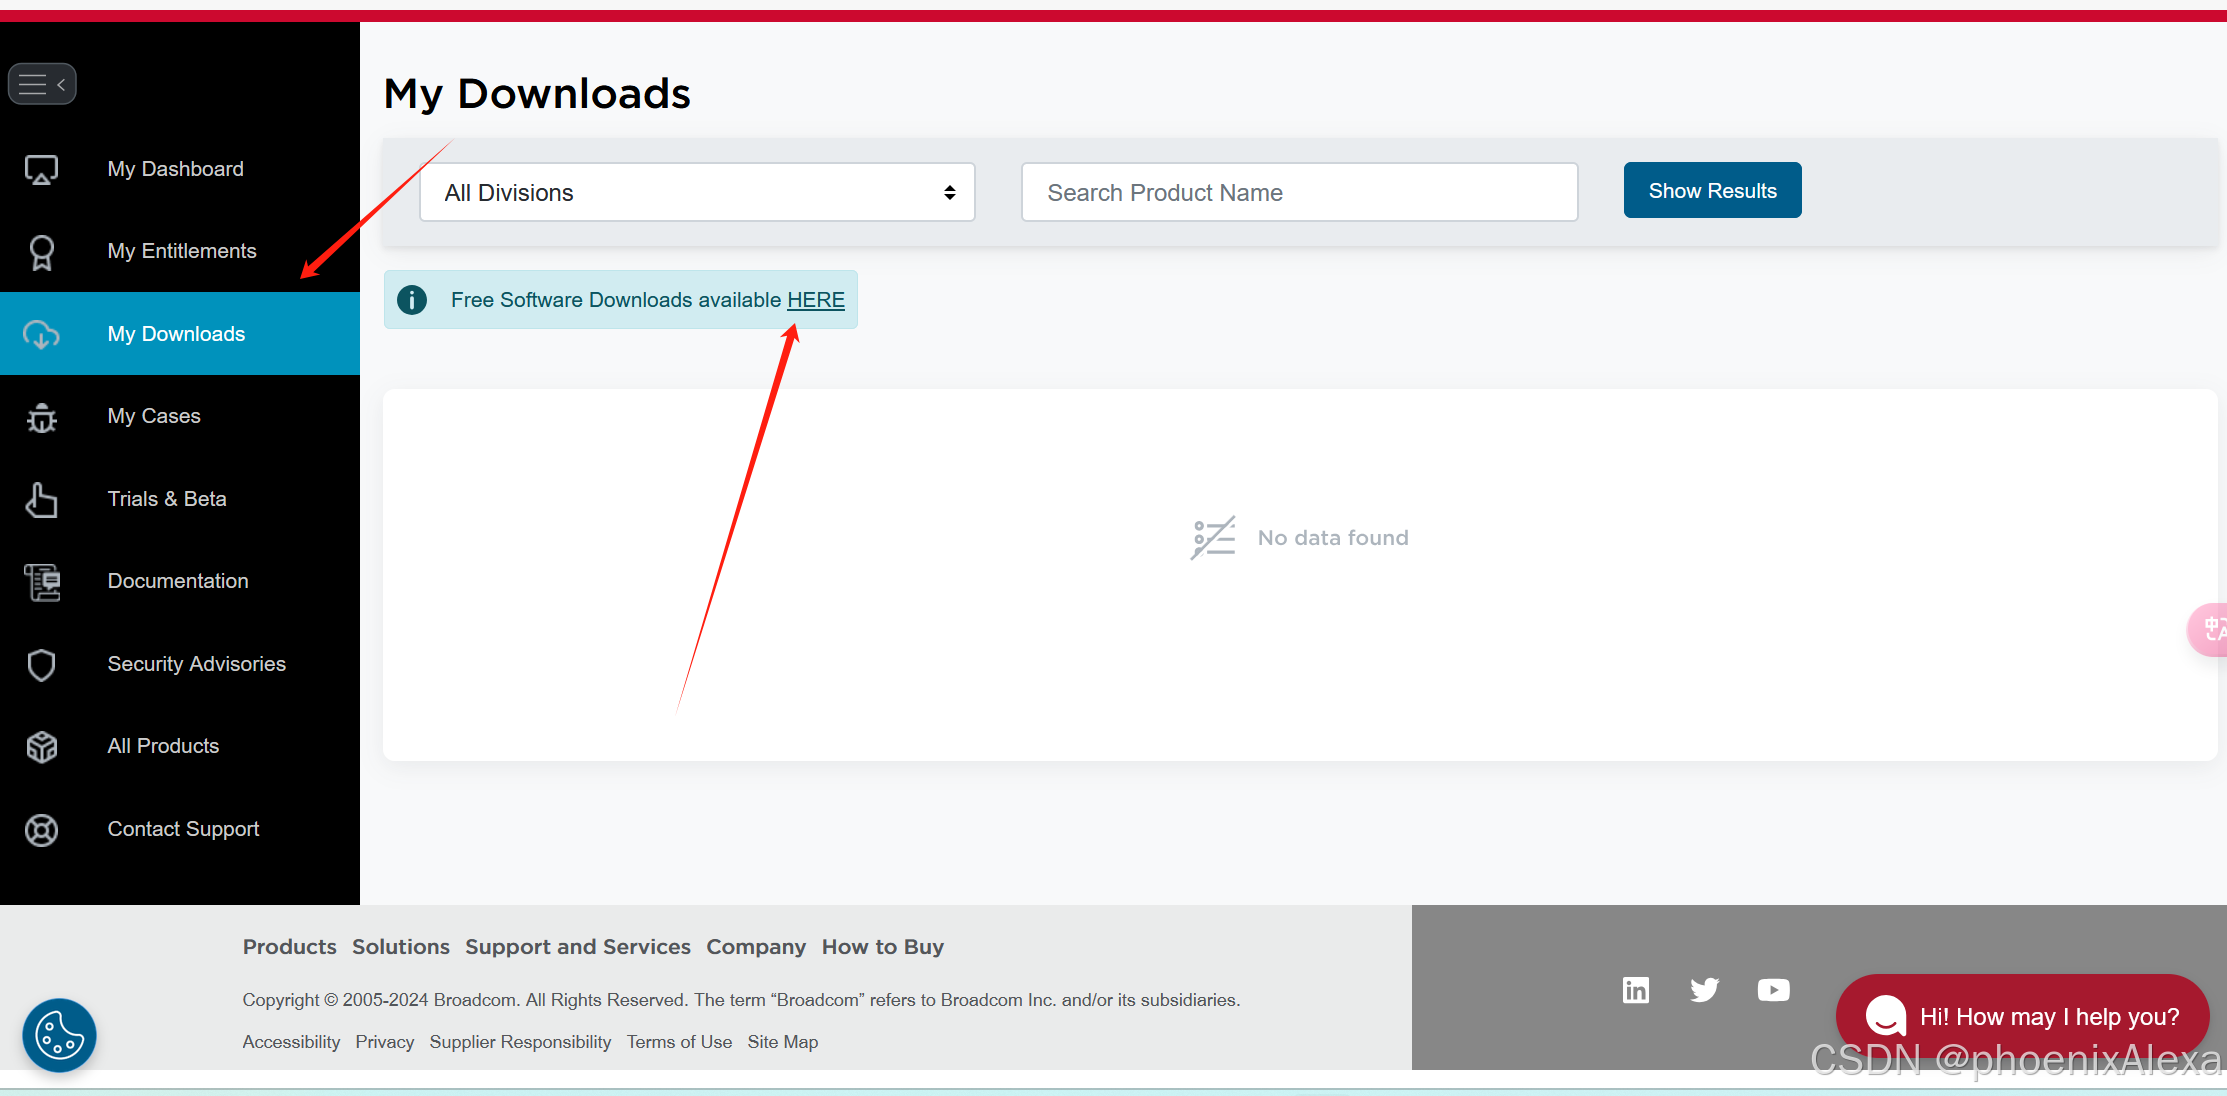Open the Company footer link
The height and width of the screenshot is (1096, 2227).
click(756, 947)
